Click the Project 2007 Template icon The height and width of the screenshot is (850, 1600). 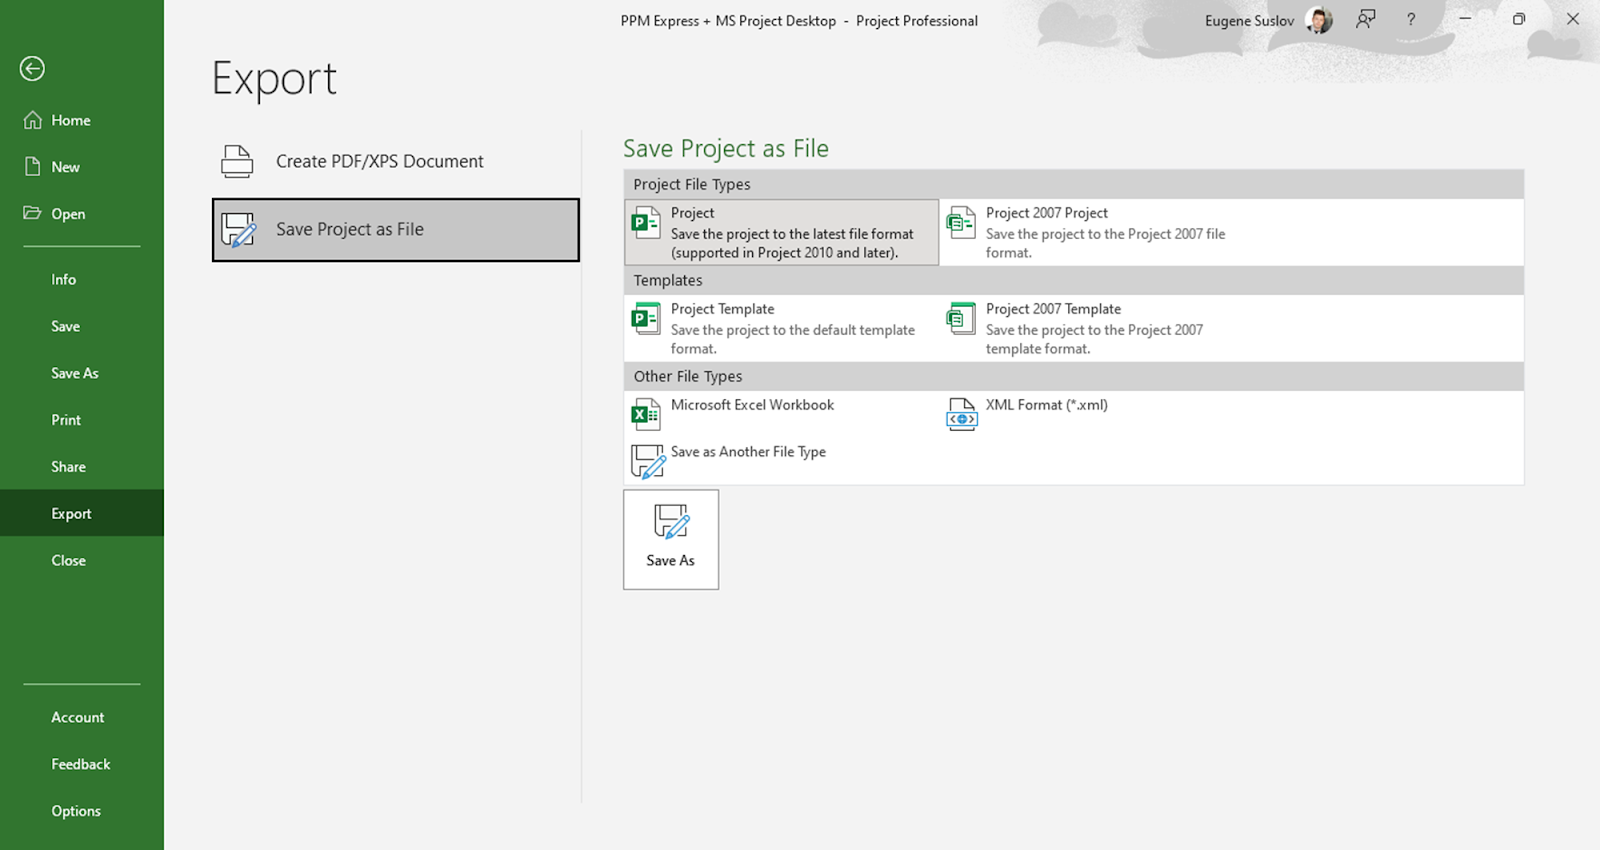(961, 318)
